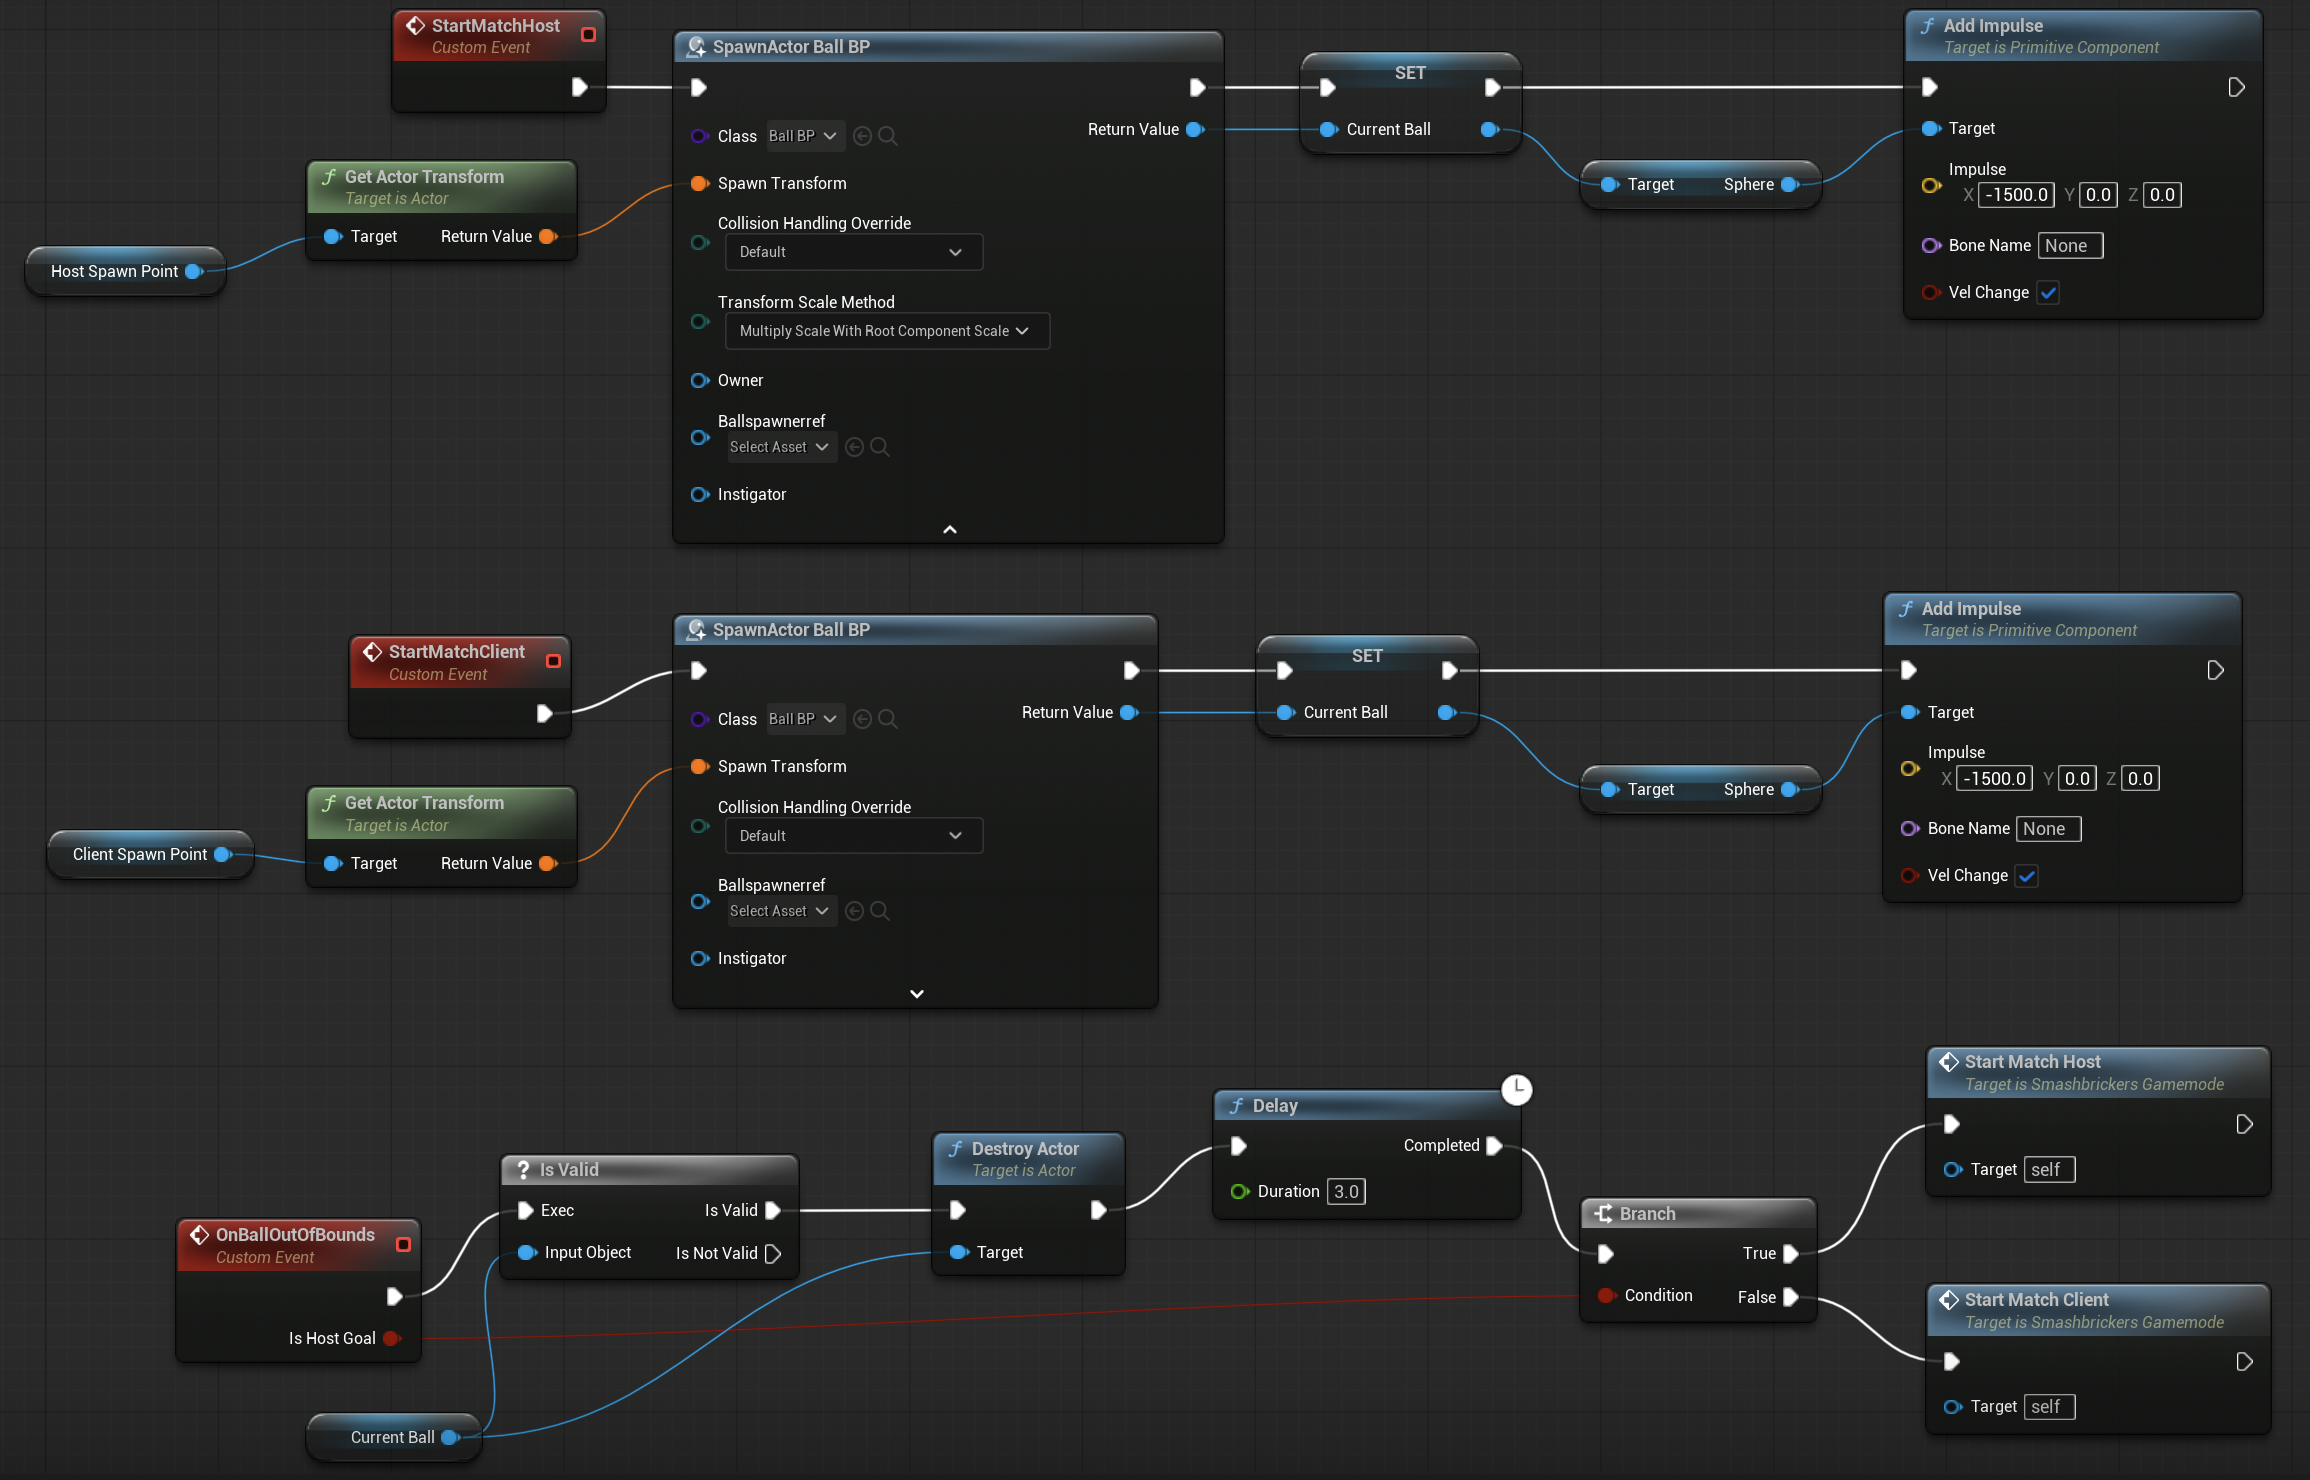Click the Destroy Actor Target pin

click(x=959, y=1253)
